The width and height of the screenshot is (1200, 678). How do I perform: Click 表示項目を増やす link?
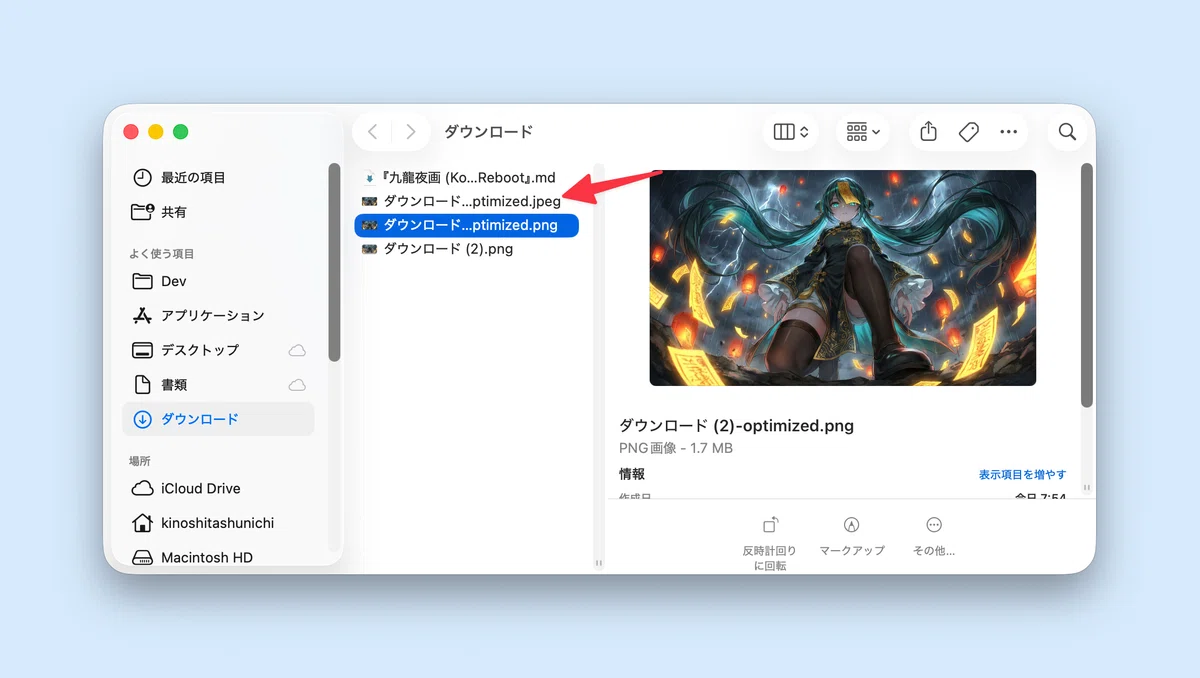(x=1022, y=474)
